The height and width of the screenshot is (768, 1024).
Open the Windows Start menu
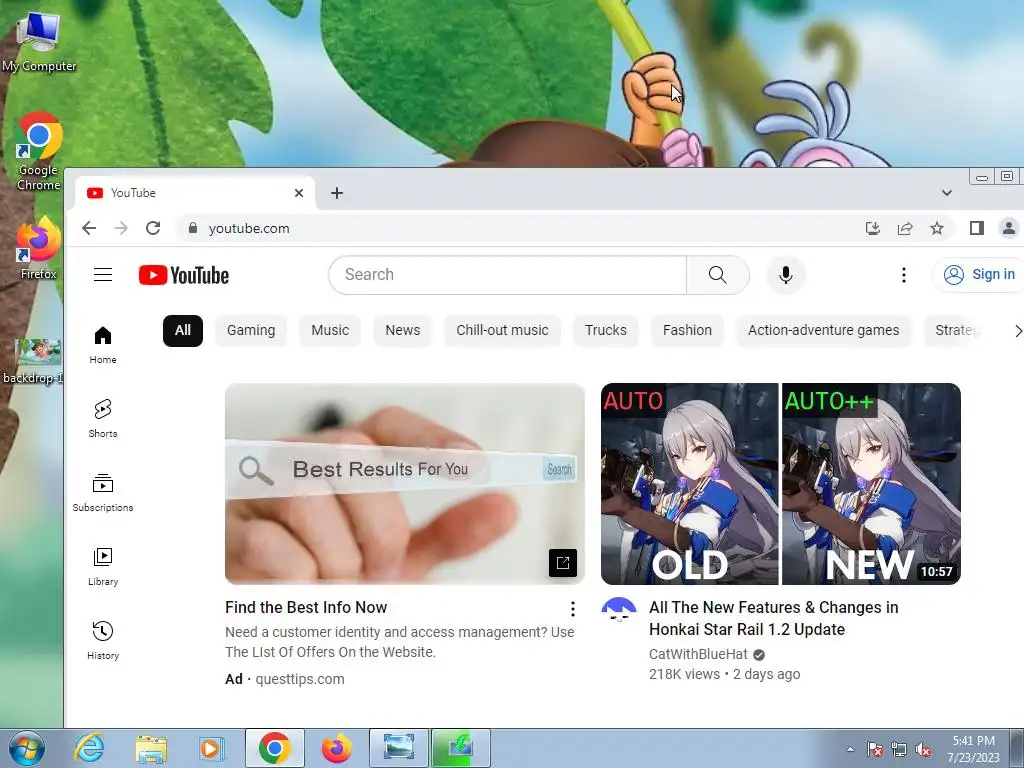(x=26, y=748)
